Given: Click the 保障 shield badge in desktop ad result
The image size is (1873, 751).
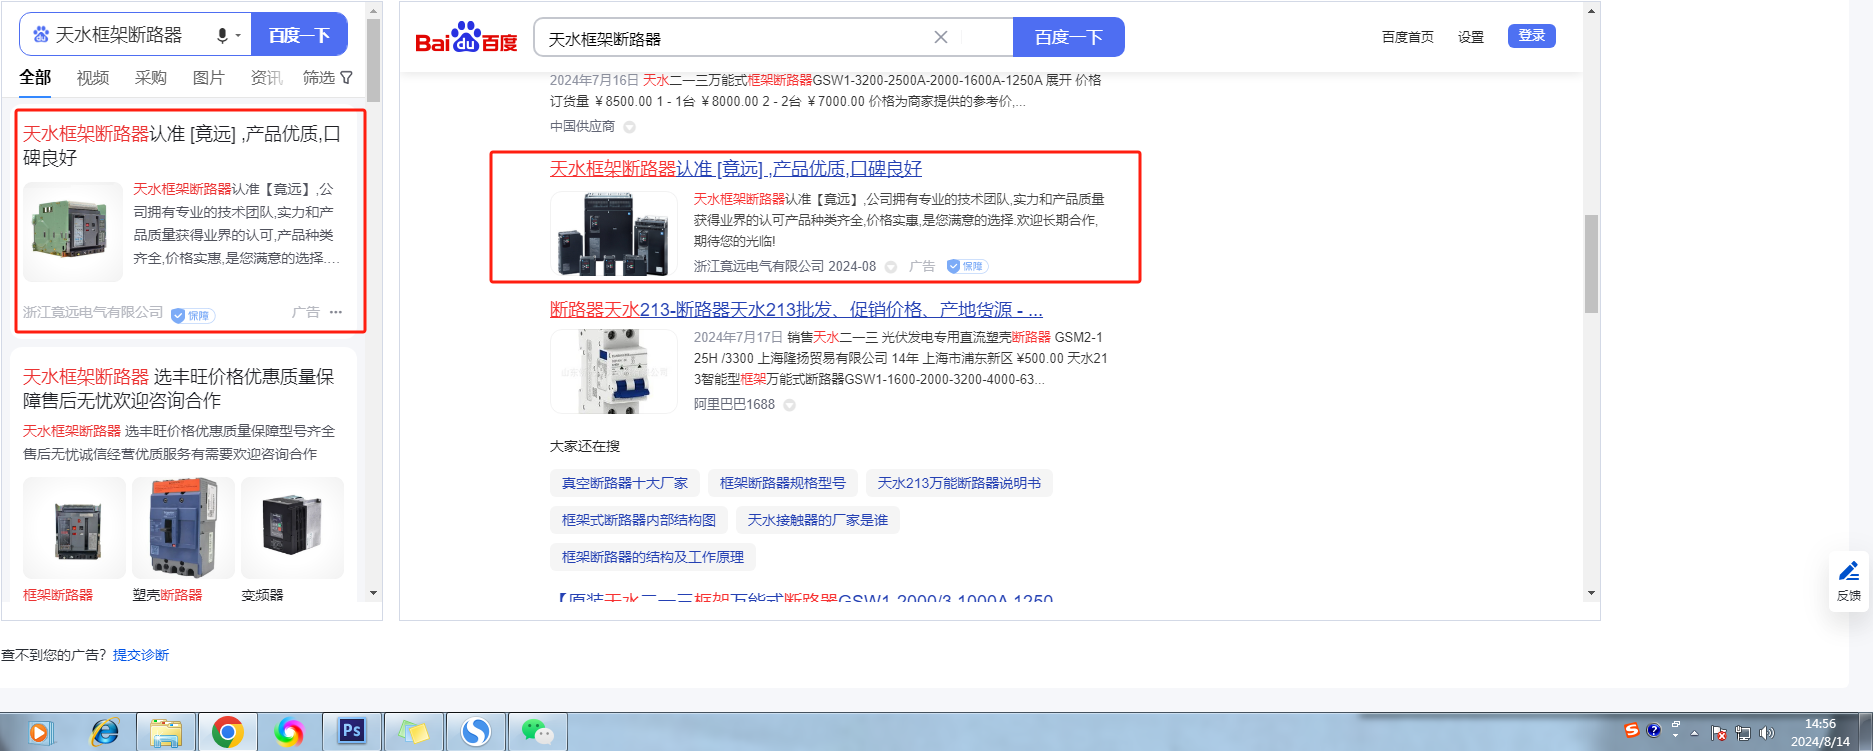Looking at the screenshot, I should click(x=967, y=266).
